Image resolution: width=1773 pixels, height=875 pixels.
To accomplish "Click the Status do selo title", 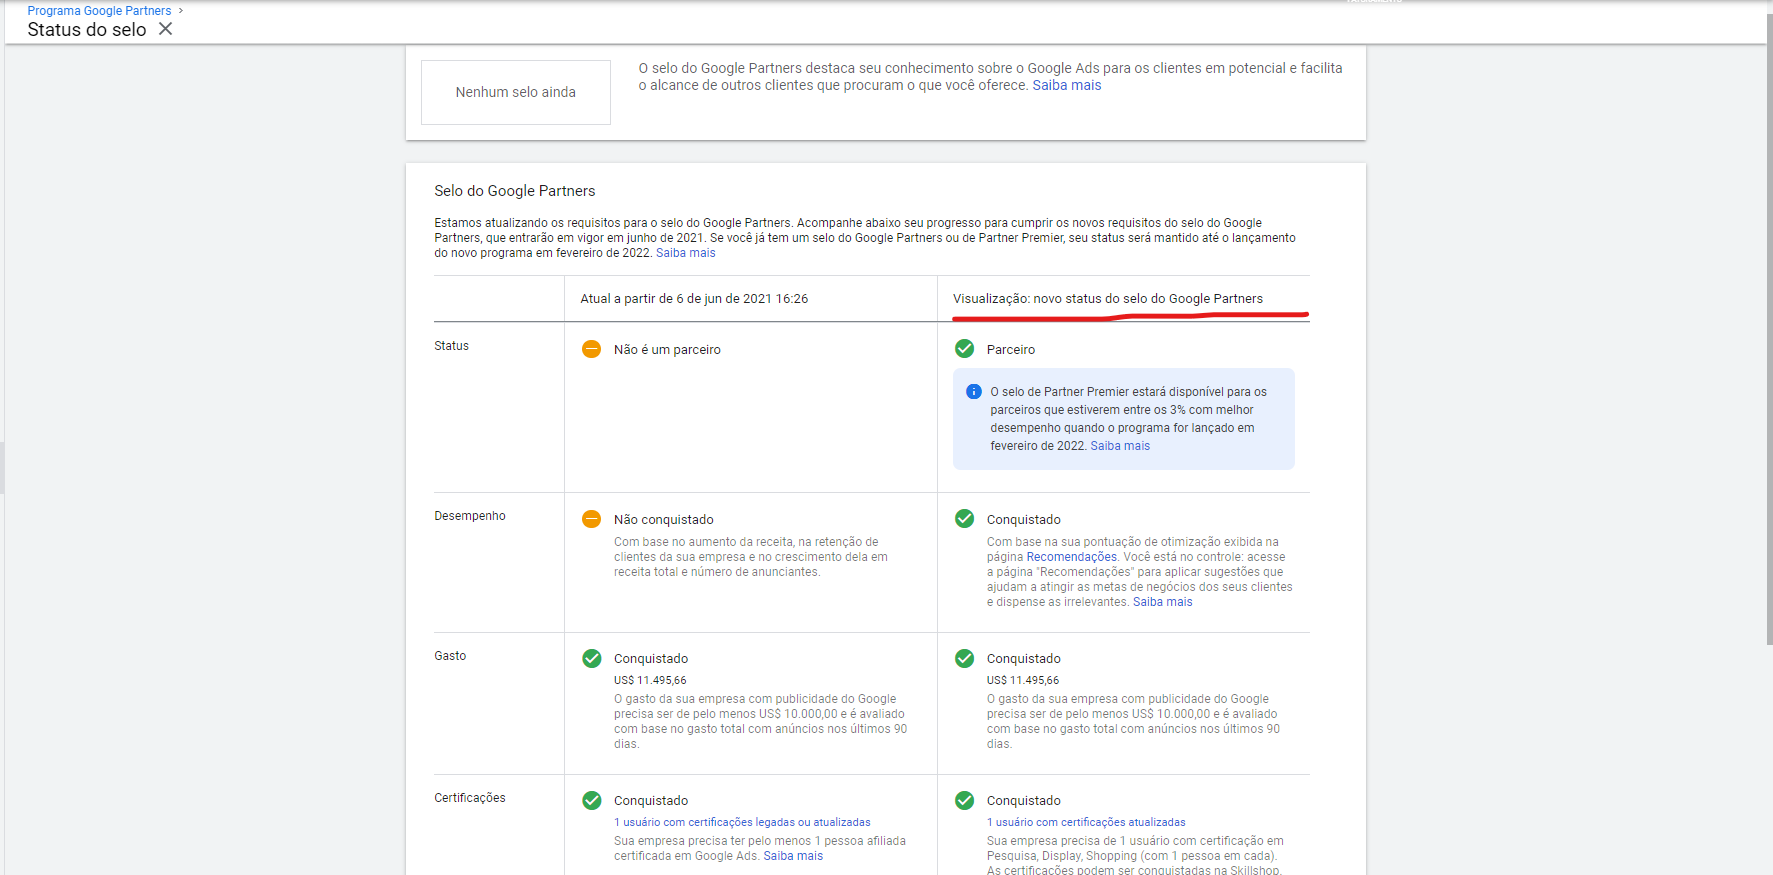I will (87, 30).
